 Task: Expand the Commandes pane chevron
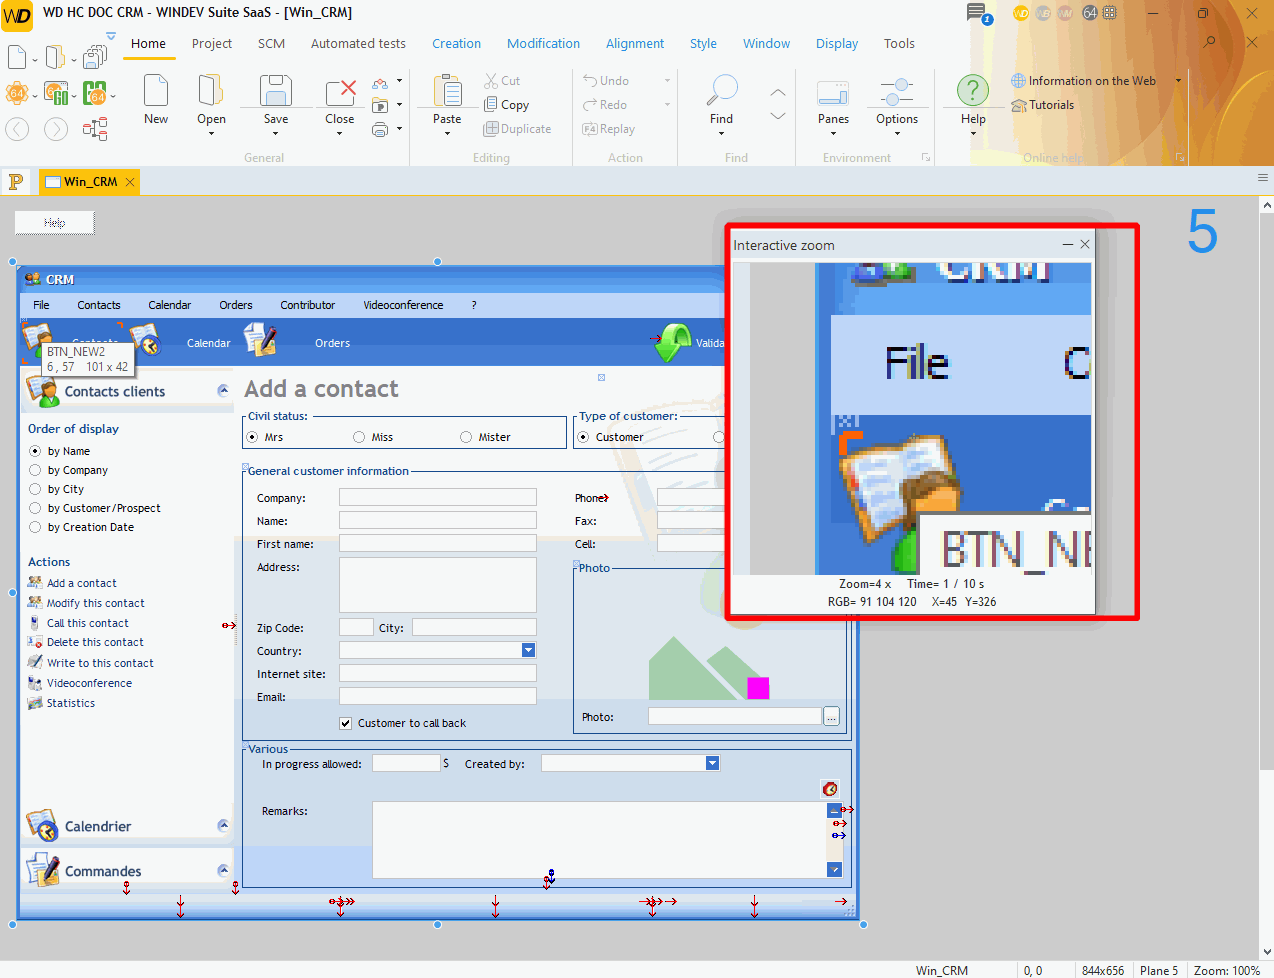point(223,870)
